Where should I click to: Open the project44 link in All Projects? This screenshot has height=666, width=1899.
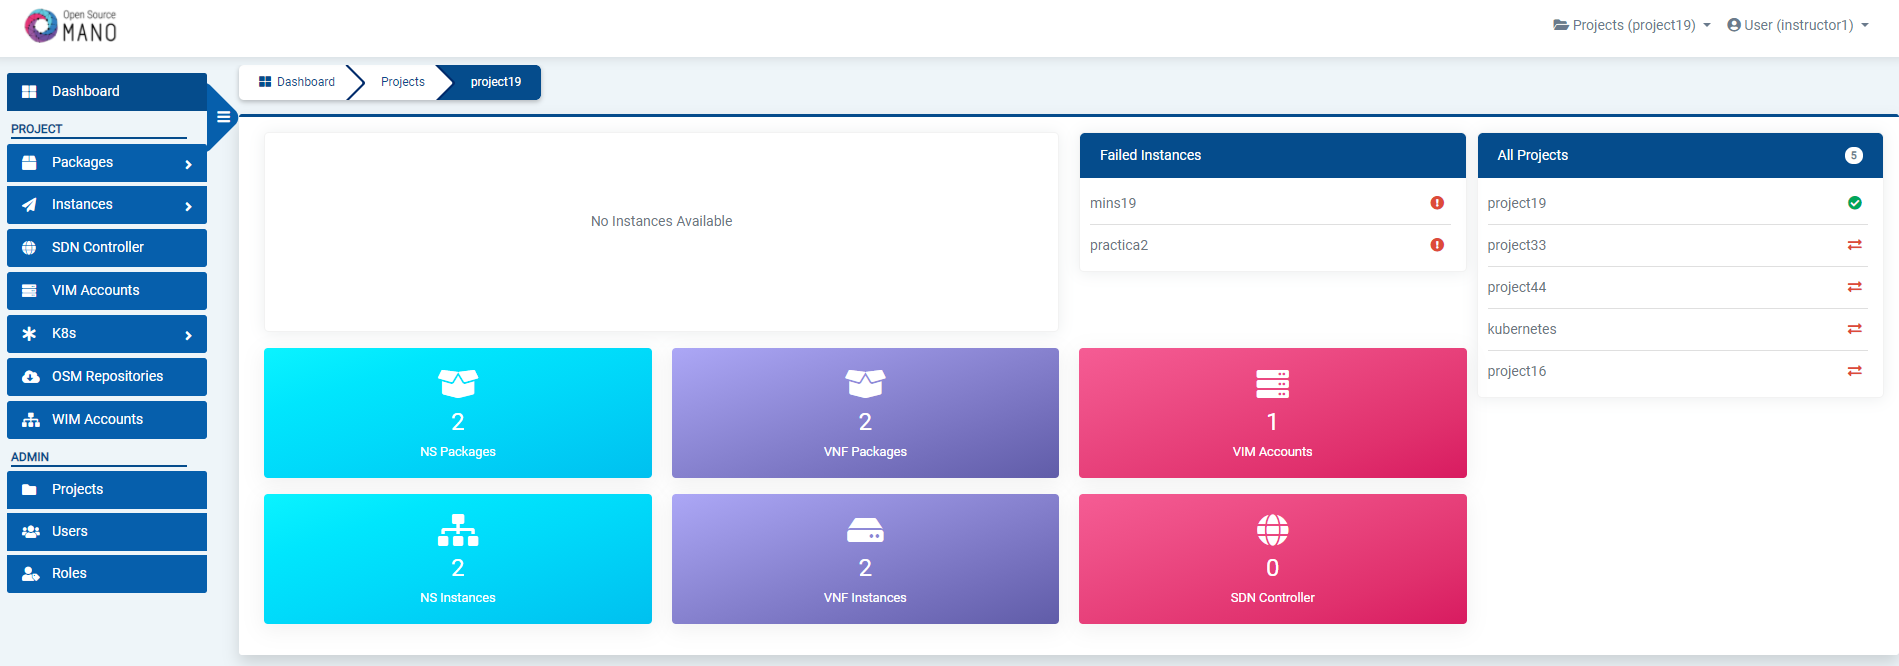click(1516, 287)
